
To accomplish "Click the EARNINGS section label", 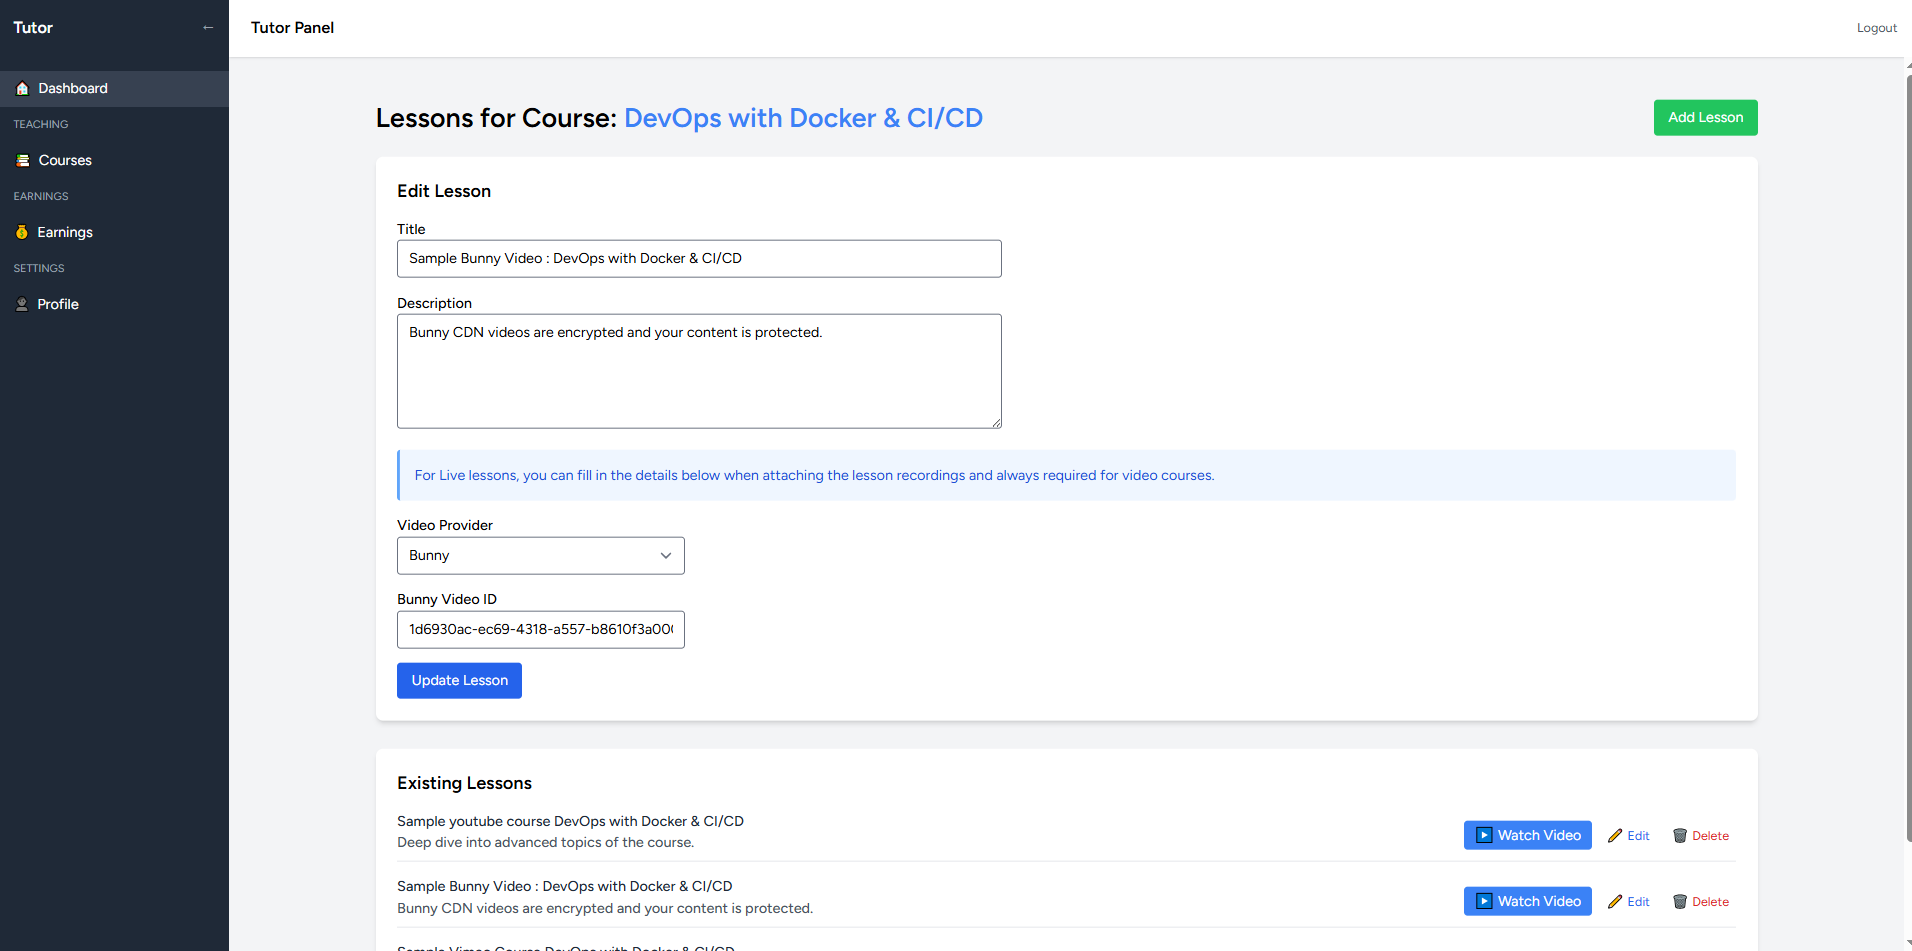I will [x=41, y=197].
